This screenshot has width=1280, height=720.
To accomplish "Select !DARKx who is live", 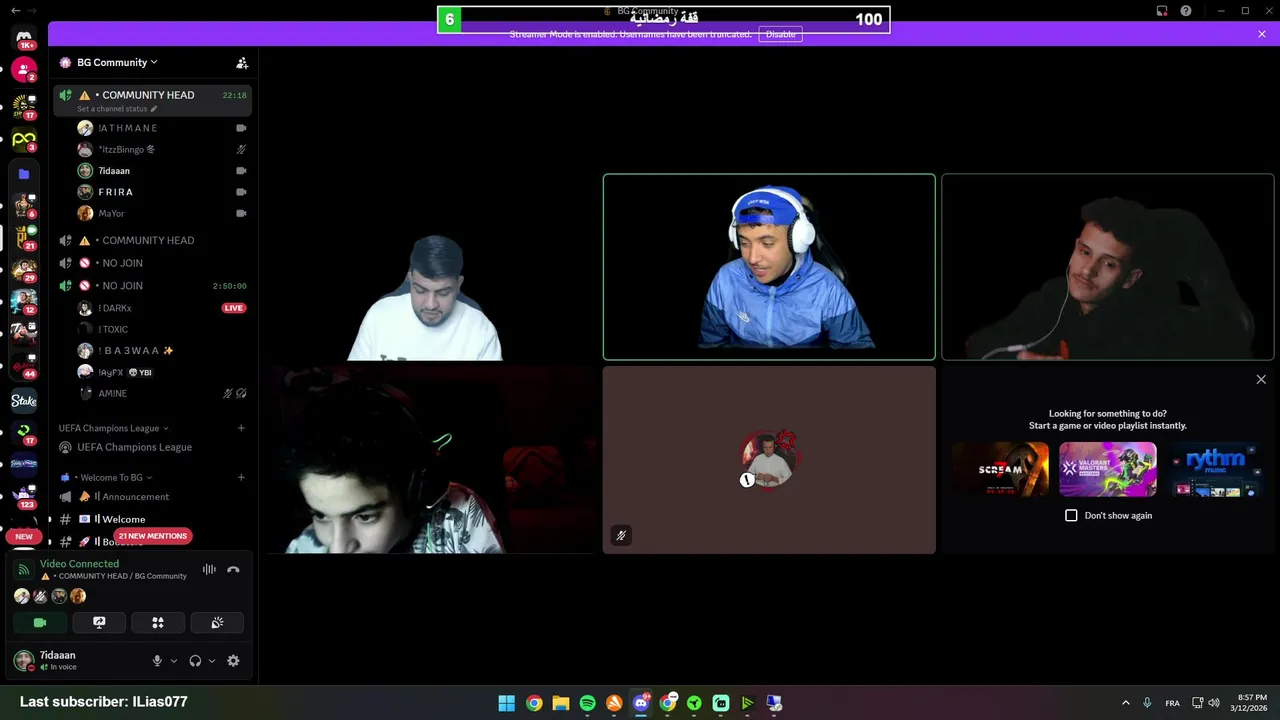I will pyautogui.click(x=162, y=308).
